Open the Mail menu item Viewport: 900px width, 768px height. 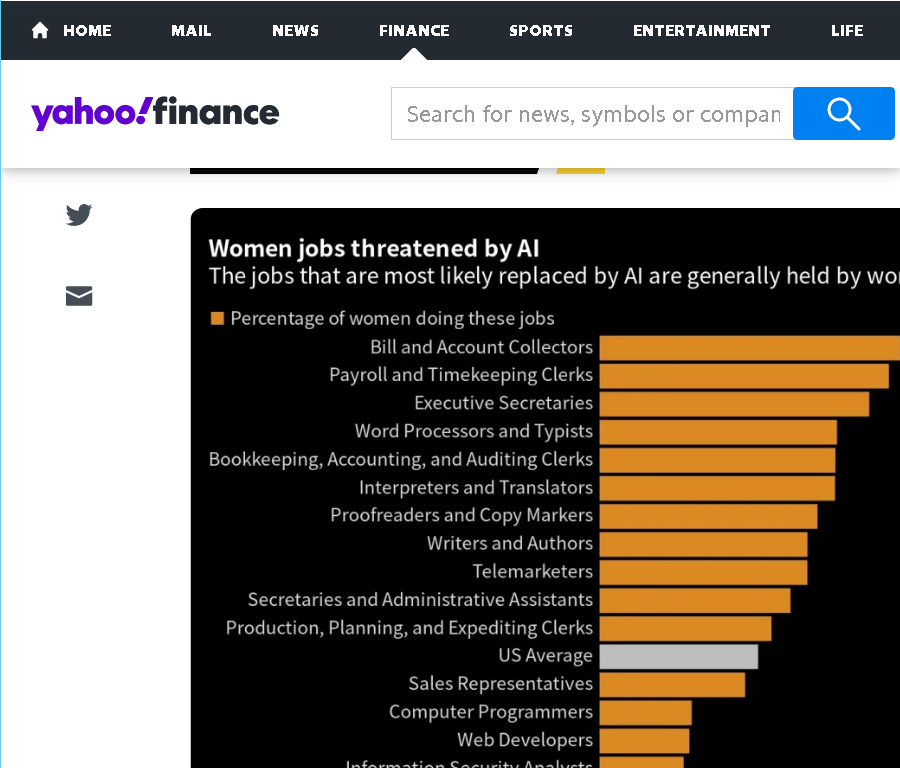[x=191, y=30]
